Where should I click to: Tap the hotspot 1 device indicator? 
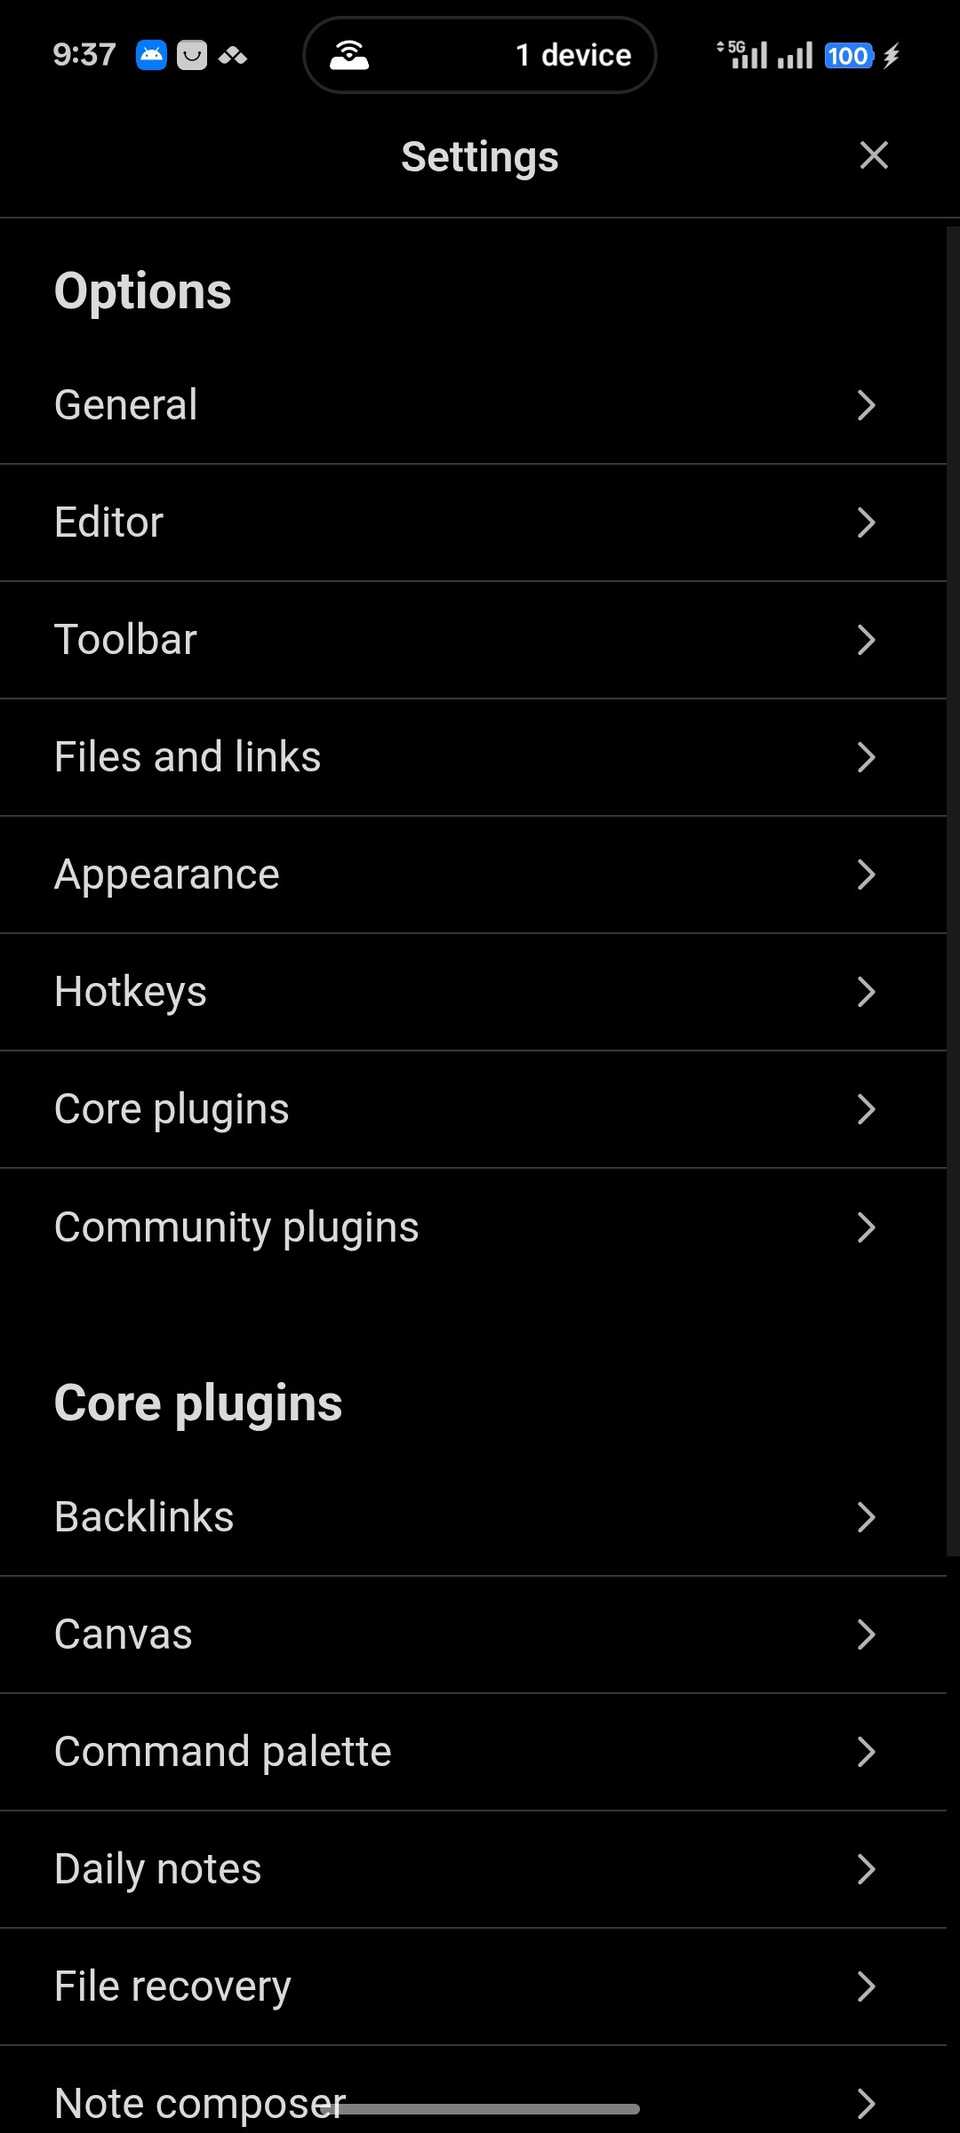click(480, 55)
